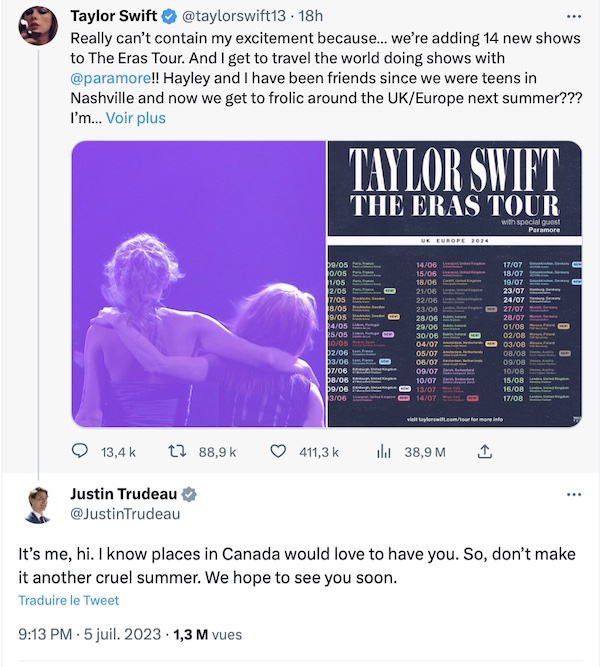Expand tweet text with Voir plus
Screen dimensions: 600x667
click(136, 118)
